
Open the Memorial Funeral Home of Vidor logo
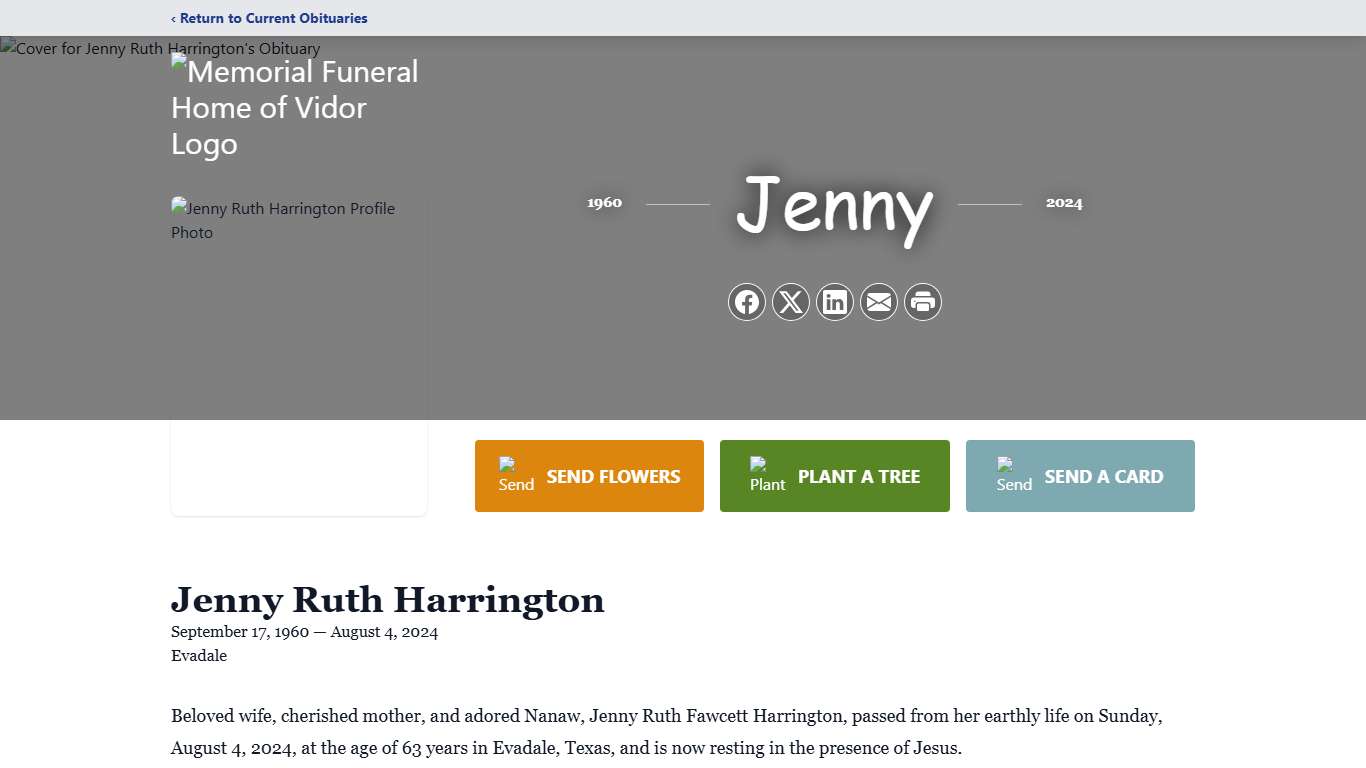click(295, 107)
